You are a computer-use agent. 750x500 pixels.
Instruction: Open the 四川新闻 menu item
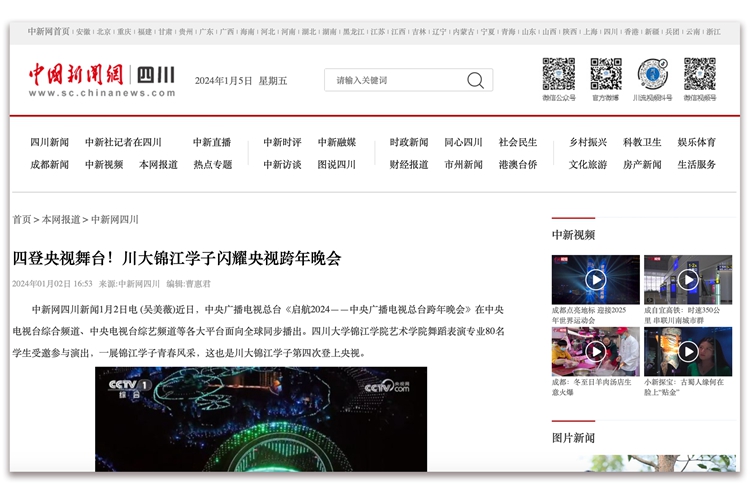pyautogui.click(x=50, y=142)
